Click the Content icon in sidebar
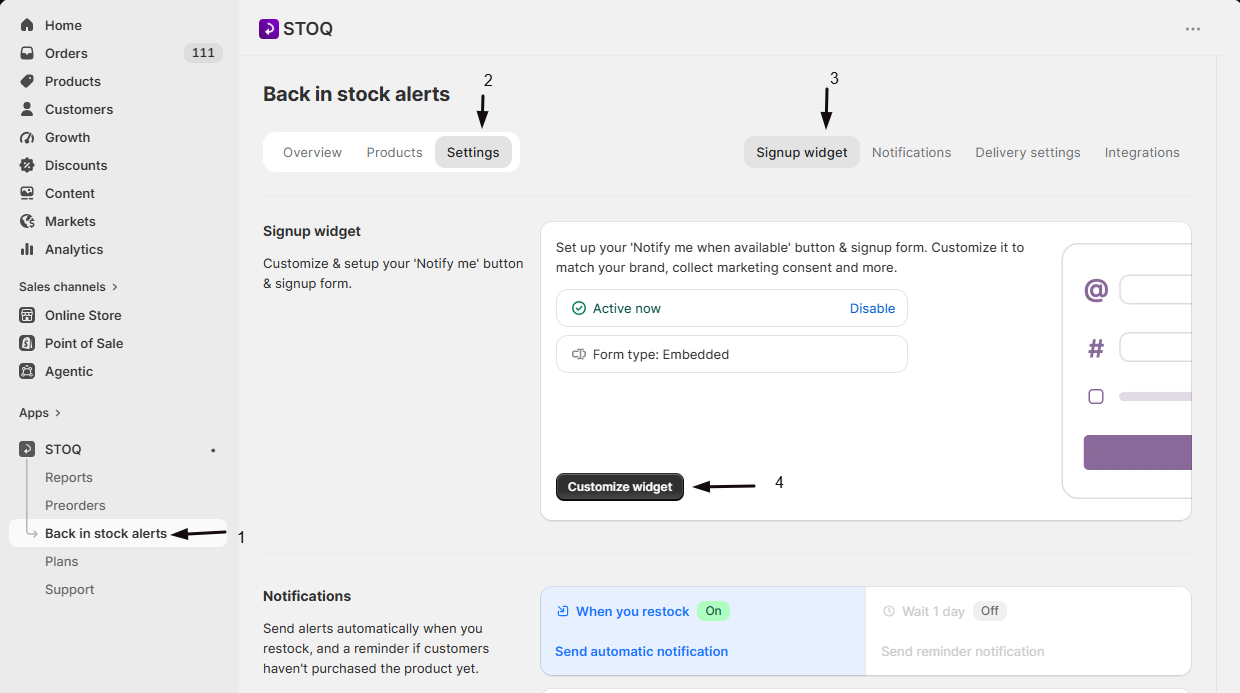1240x693 pixels. point(27,193)
